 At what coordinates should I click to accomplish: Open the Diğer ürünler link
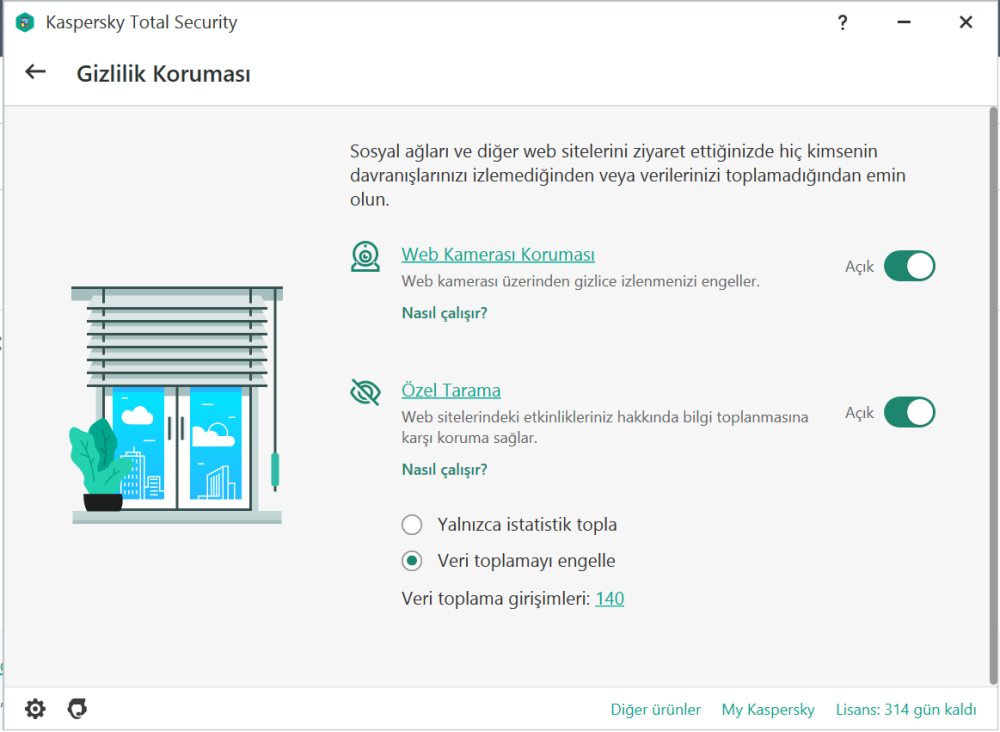(656, 710)
